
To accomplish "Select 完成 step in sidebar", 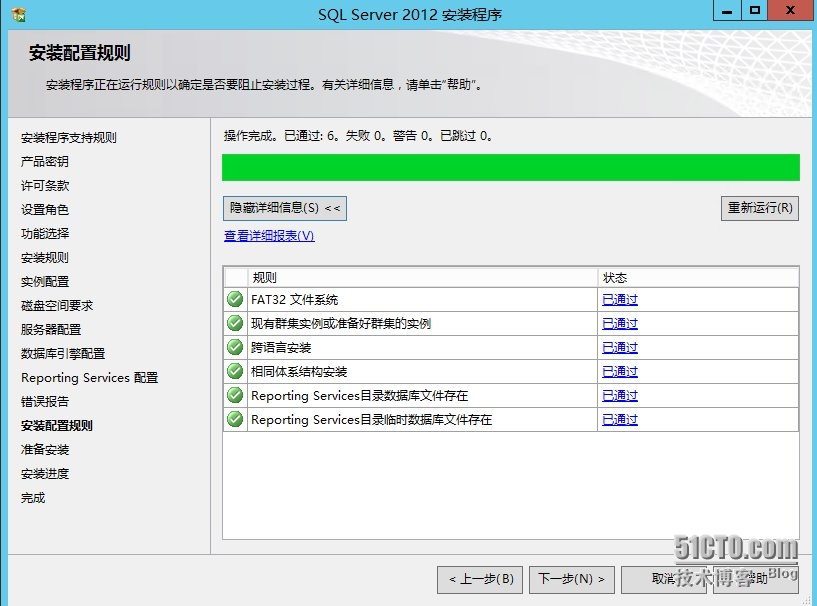I will click(x=33, y=497).
